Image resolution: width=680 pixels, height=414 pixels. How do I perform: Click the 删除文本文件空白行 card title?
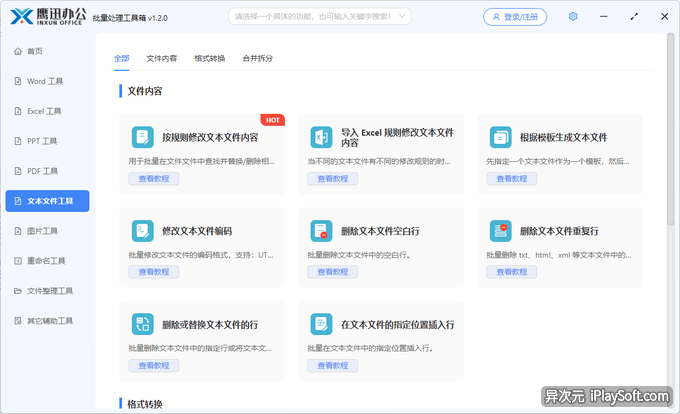(x=380, y=231)
